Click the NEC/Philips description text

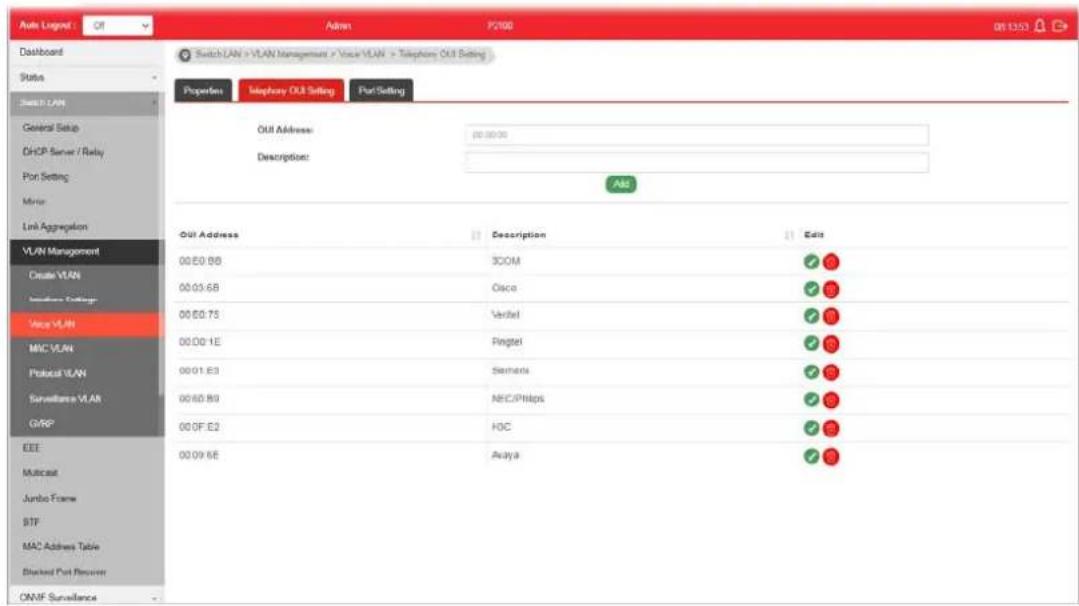point(517,399)
